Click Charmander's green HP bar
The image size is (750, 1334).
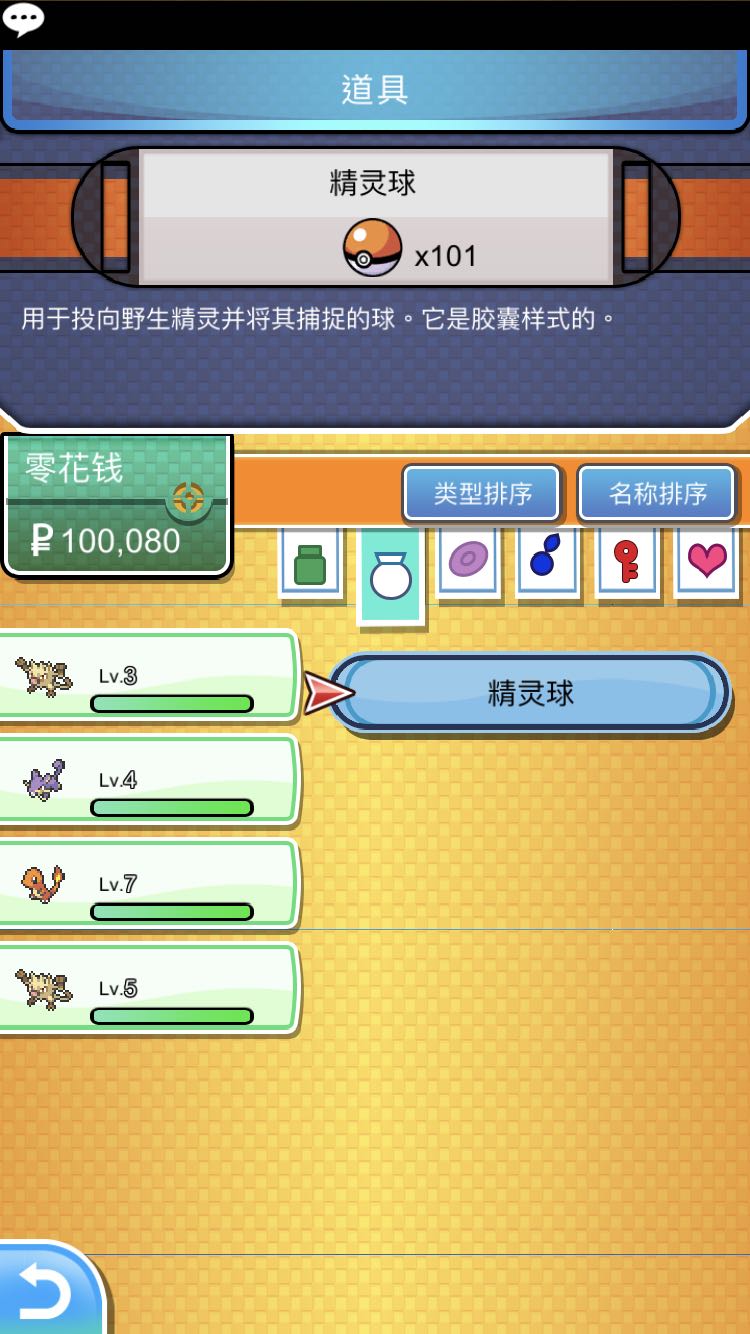172,912
